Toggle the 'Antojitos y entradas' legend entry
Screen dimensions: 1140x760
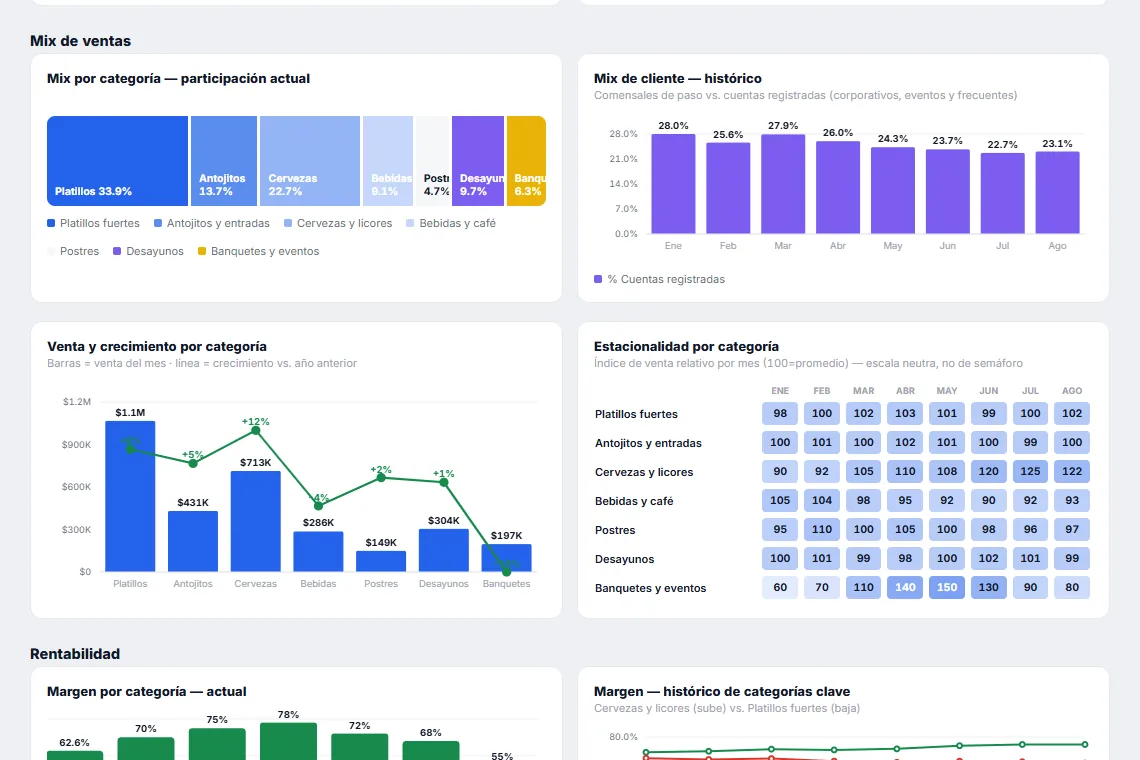coord(212,223)
